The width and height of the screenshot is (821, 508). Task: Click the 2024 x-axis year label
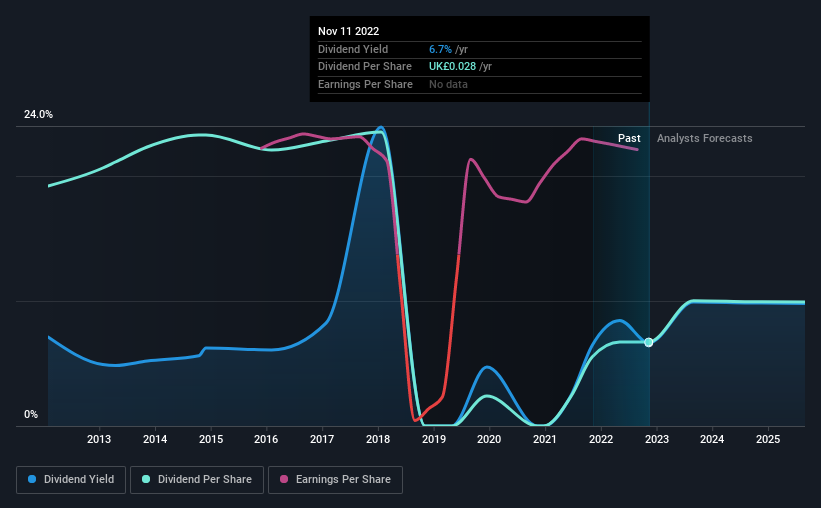click(712, 439)
